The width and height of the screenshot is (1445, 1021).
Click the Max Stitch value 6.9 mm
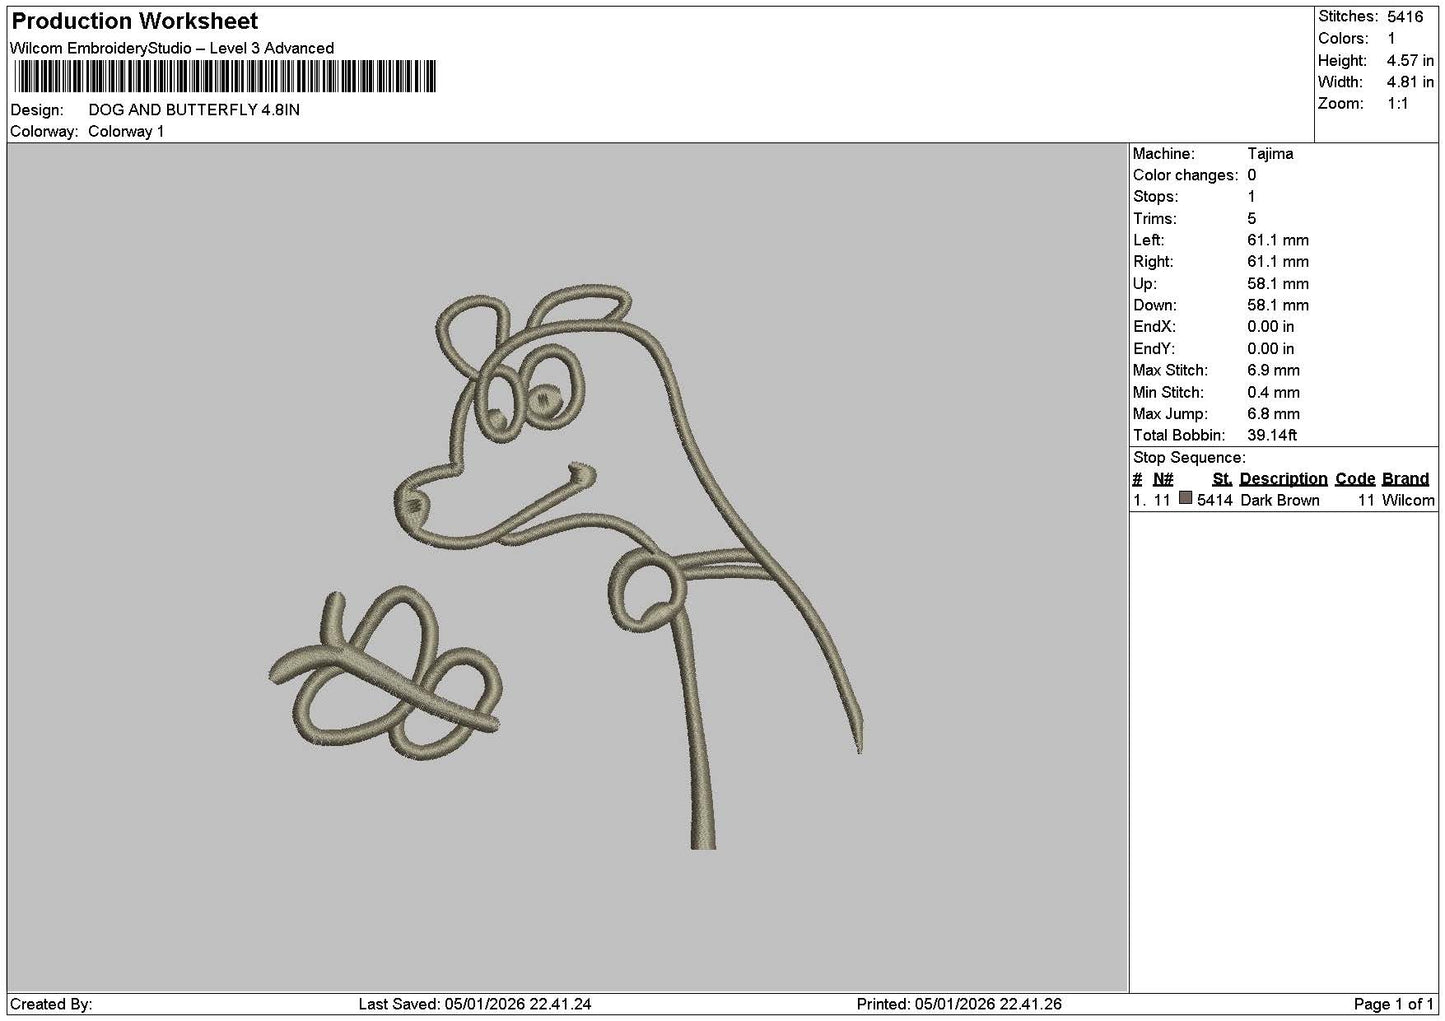pyautogui.click(x=1274, y=371)
